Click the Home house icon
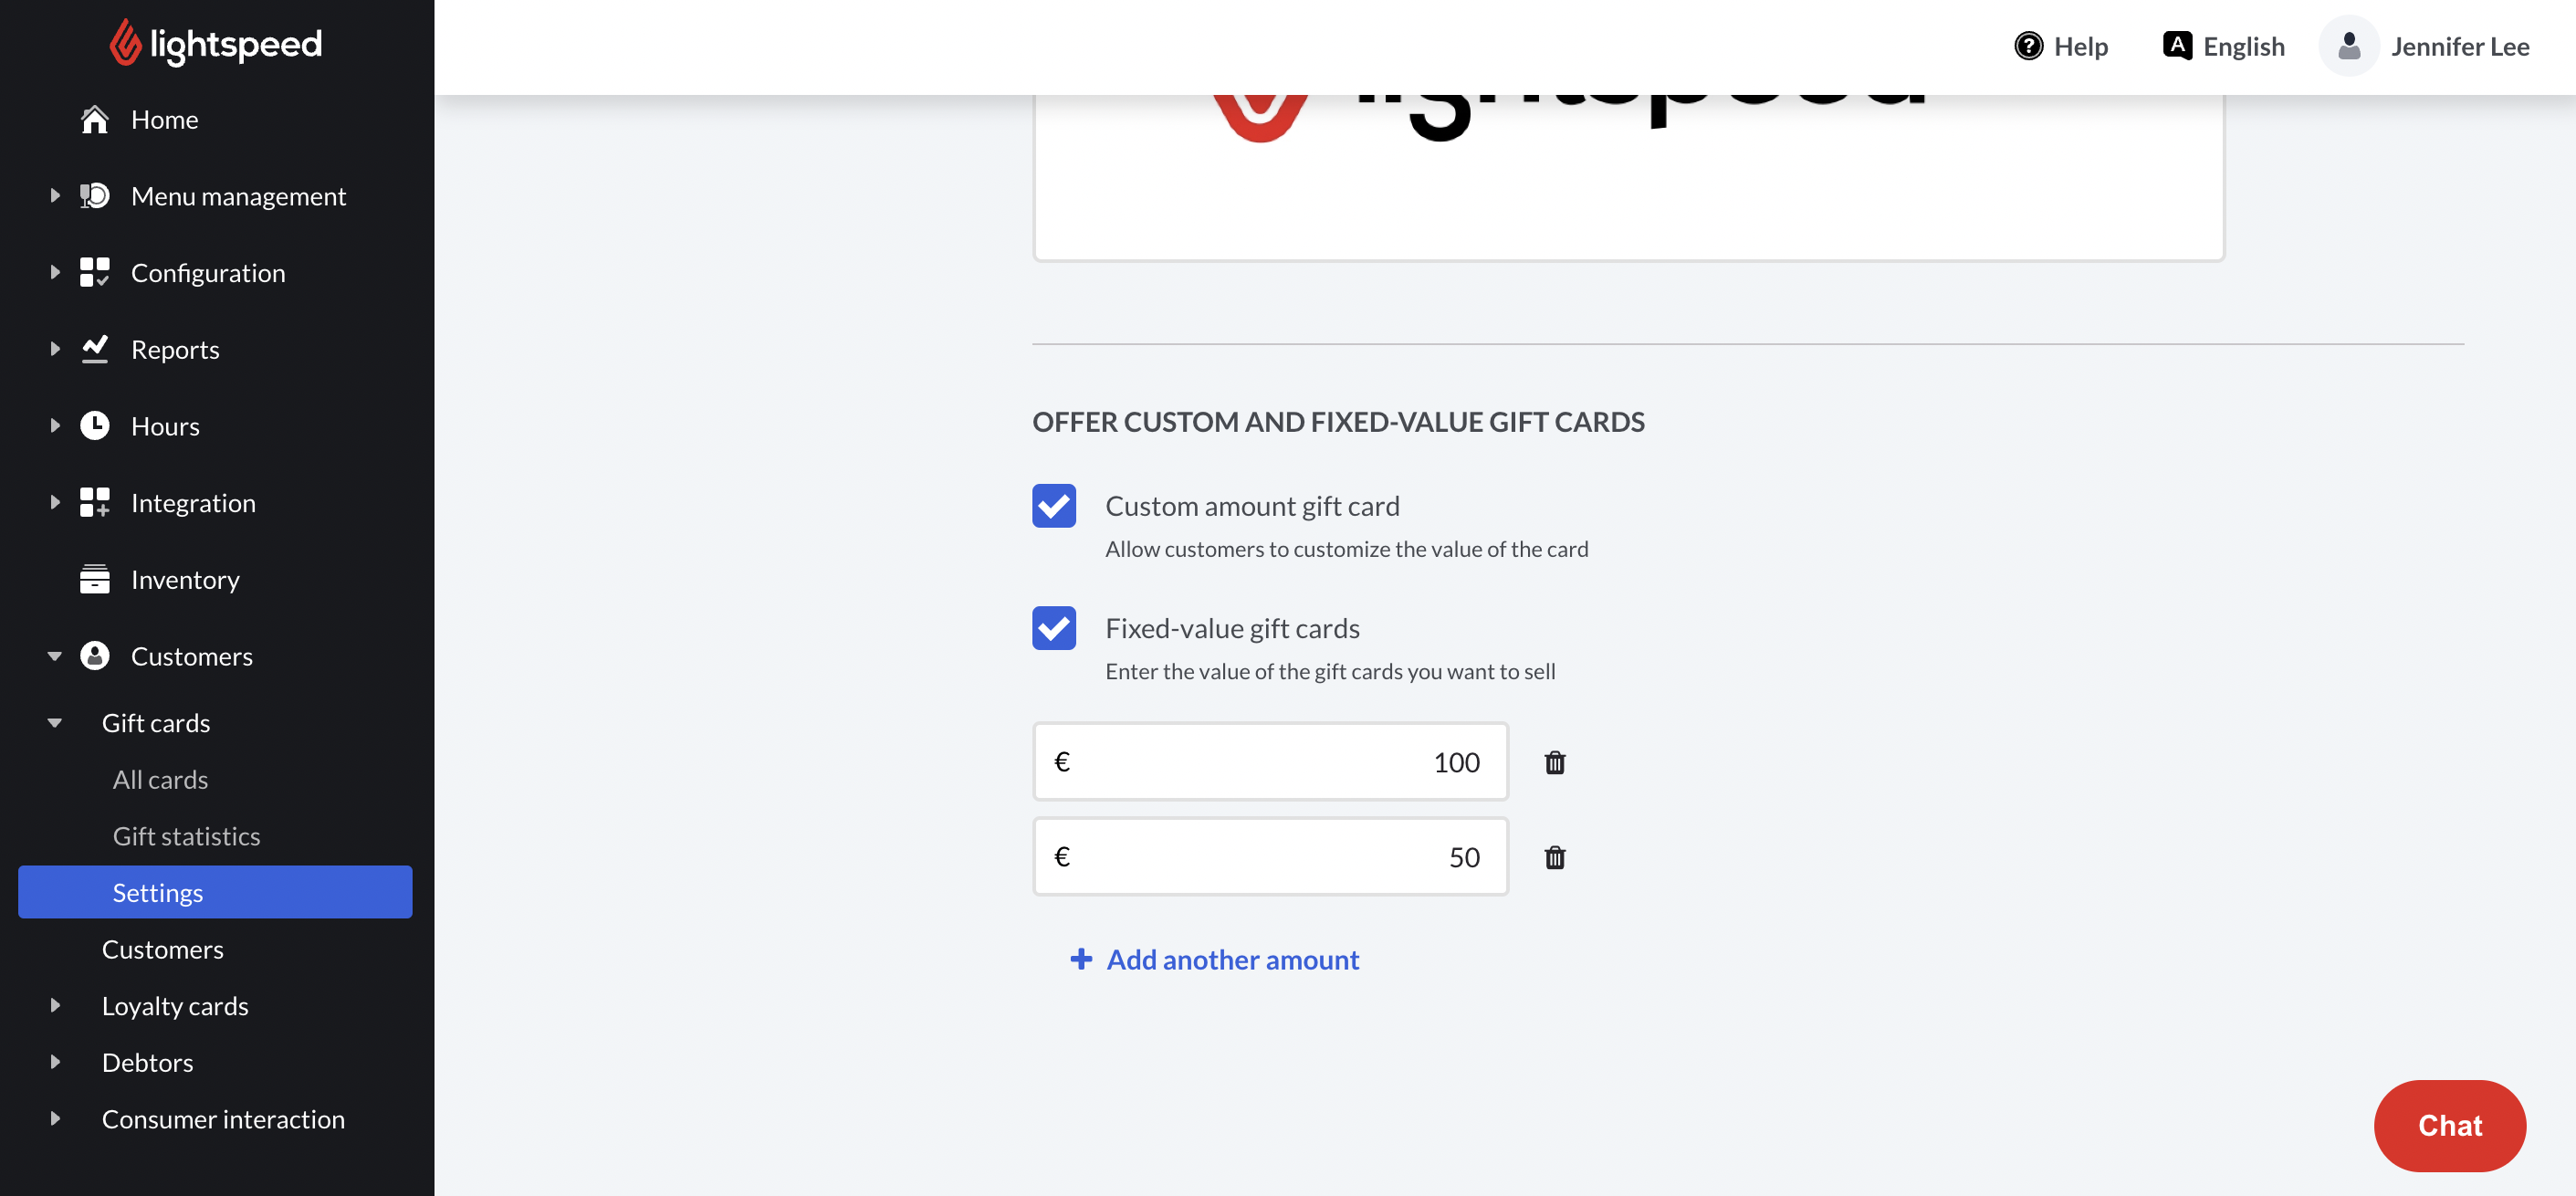Viewport: 2576px width, 1196px height. [x=95, y=120]
